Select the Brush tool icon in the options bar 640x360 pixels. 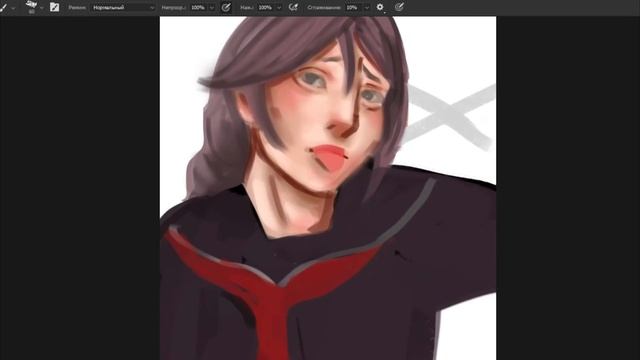3,7
